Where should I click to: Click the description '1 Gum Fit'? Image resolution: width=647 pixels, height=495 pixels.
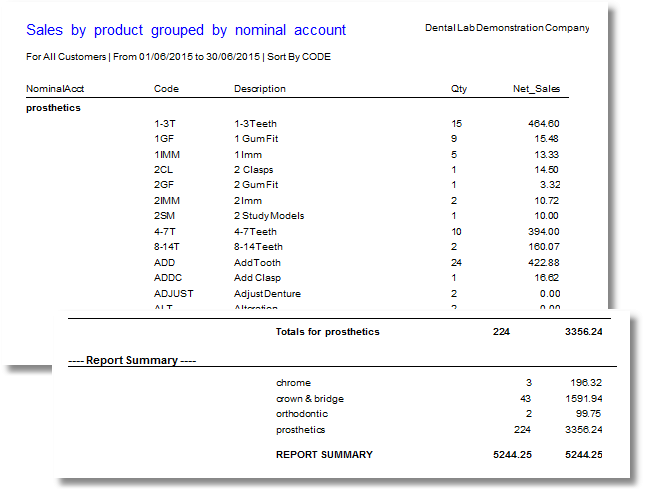(256, 139)
